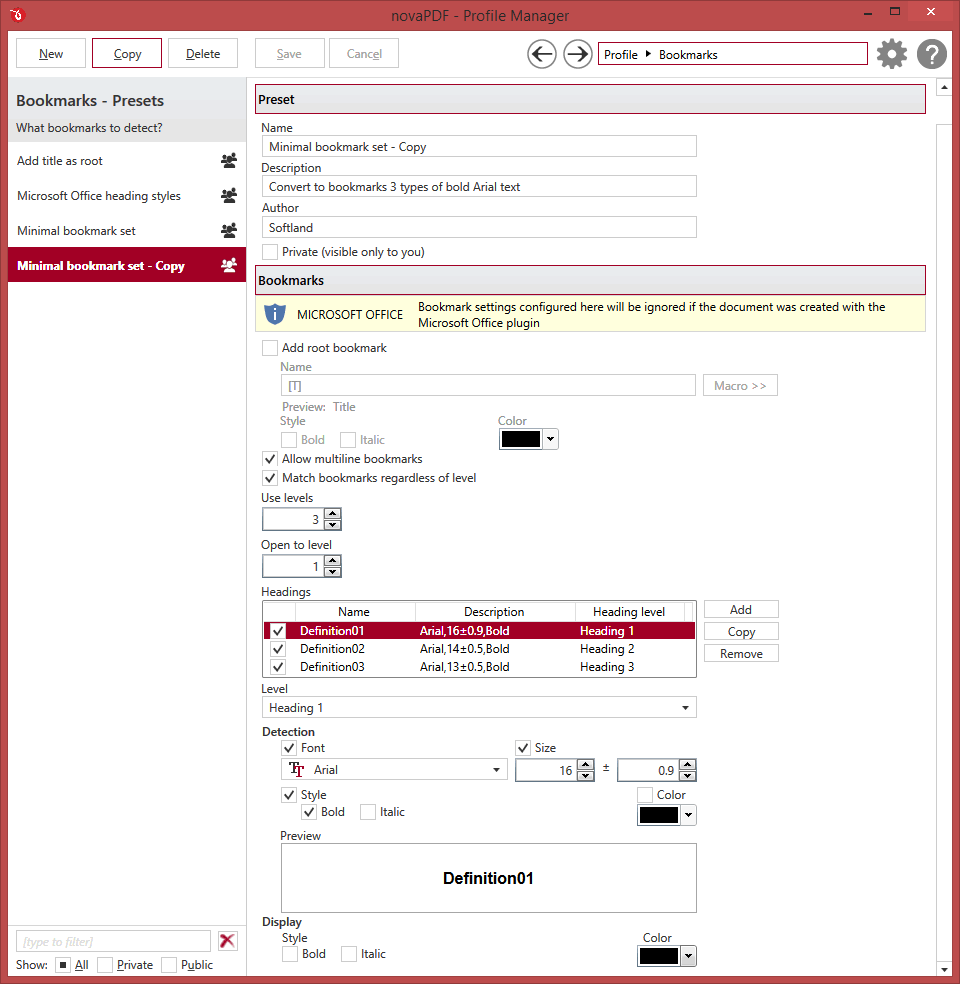Image resolution: width=960 pixels, height=984 pixels.
Task: Click the preset Name input field
Action: [x=479, y=146]
